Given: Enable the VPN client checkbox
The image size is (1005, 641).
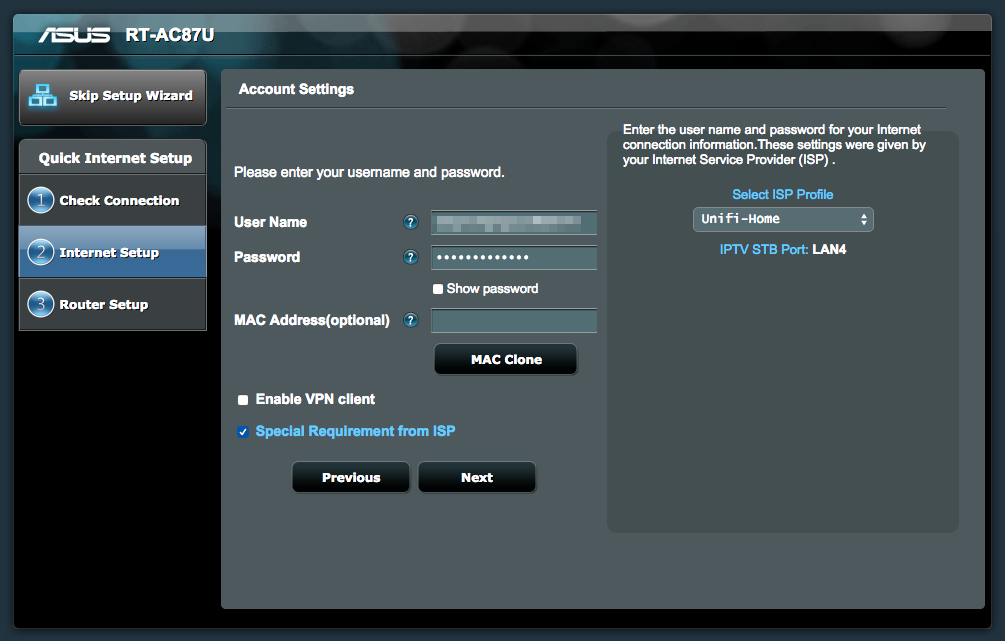Looking at the screenshot, I should [243, 400].
